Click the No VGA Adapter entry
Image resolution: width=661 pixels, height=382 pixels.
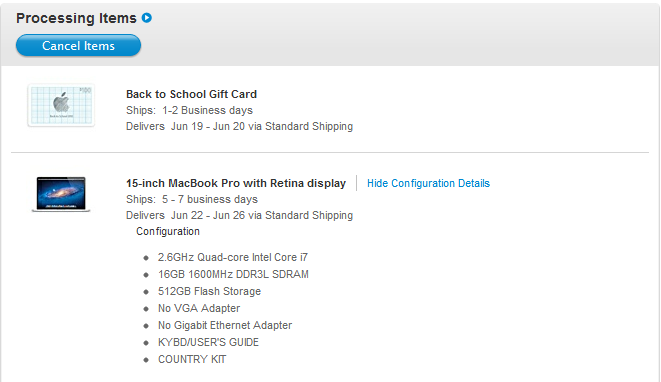(x=199, y=308)
